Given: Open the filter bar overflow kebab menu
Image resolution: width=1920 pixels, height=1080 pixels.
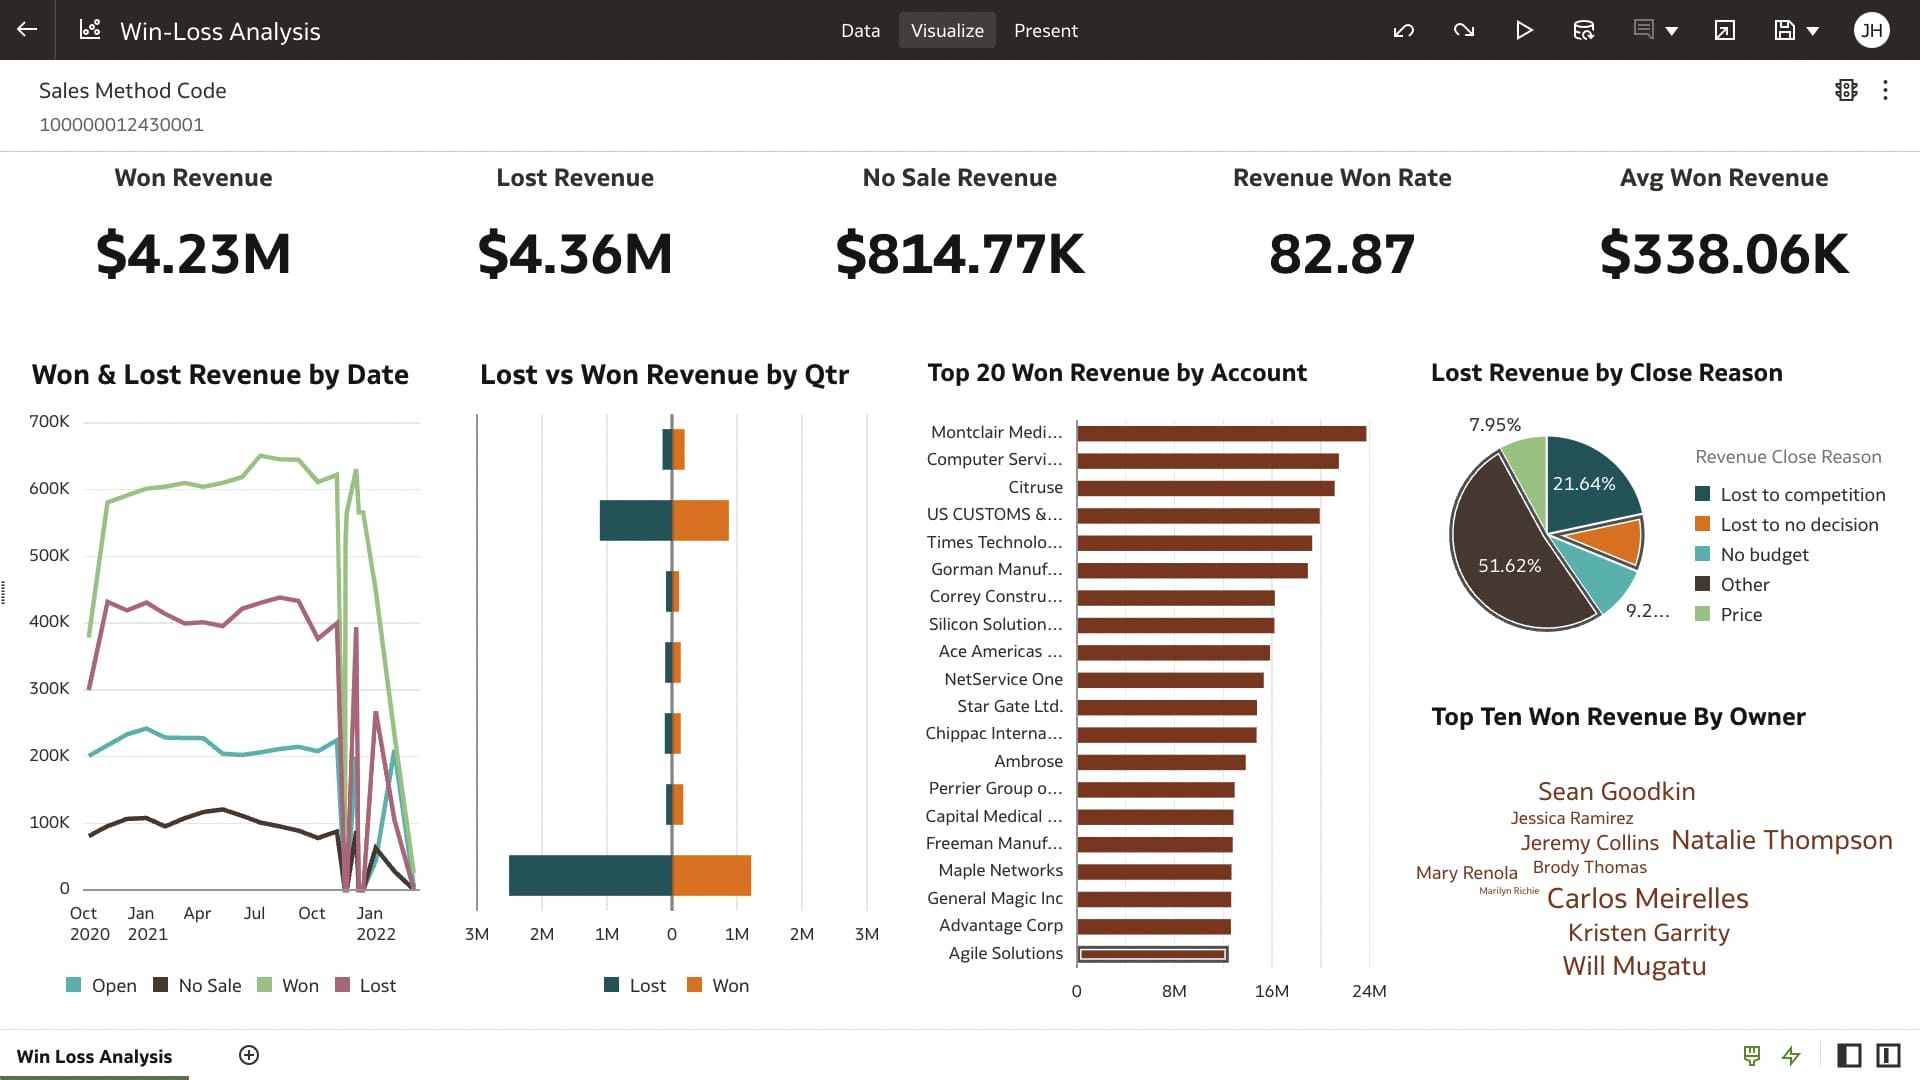Looking at the screenshot, I should pos(1886,90).
